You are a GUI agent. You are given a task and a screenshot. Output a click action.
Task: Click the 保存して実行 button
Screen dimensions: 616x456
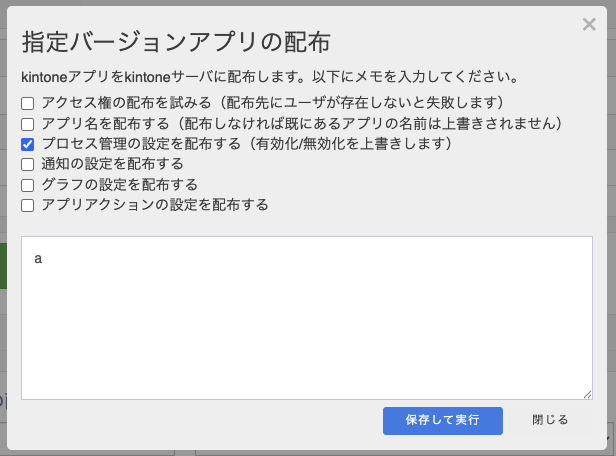pos(443,421)
